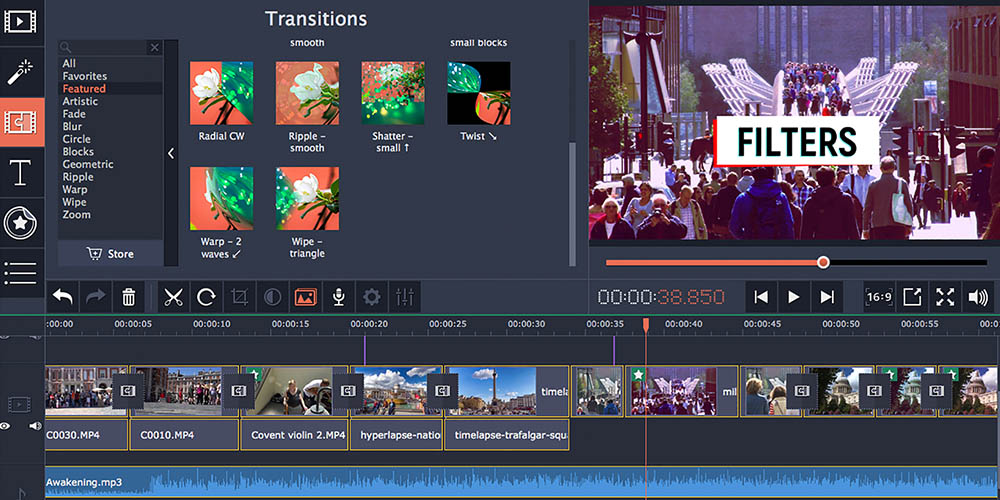Open the Filters magic wand tab
Viewport: 1000px width, 500px height.
pyautogui.click(x=20, y=71)
